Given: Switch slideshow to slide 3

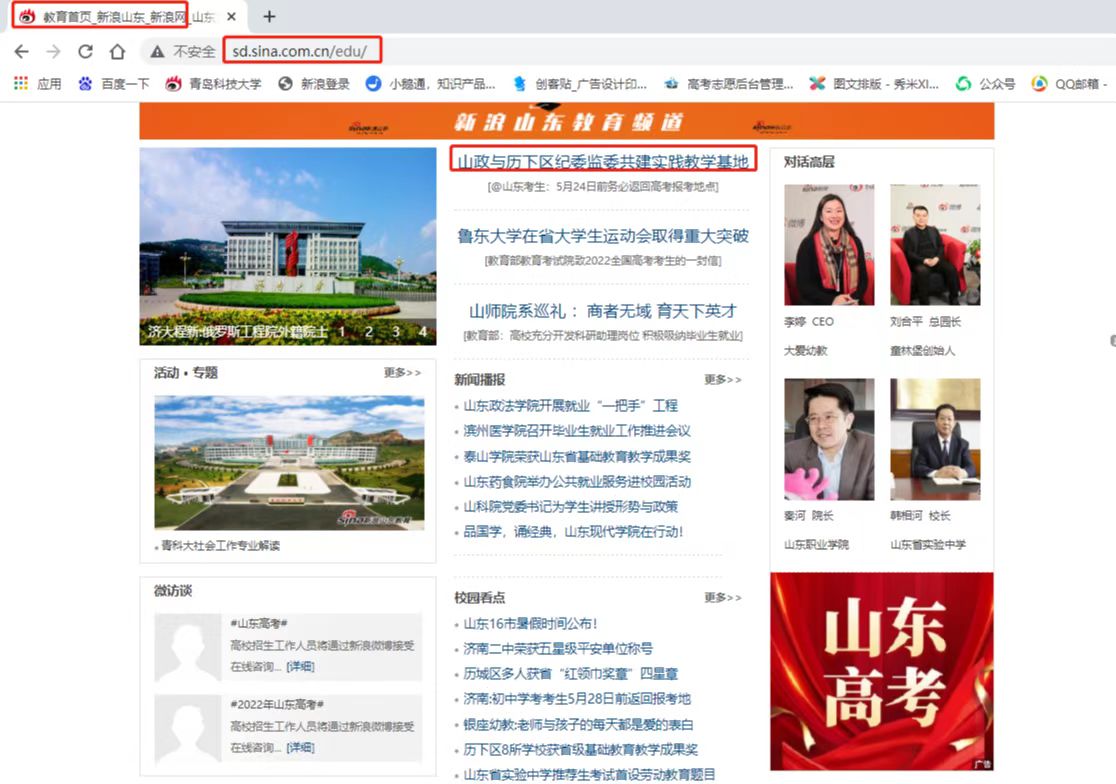Looking at the screenshot, I should tap(396, 332).
